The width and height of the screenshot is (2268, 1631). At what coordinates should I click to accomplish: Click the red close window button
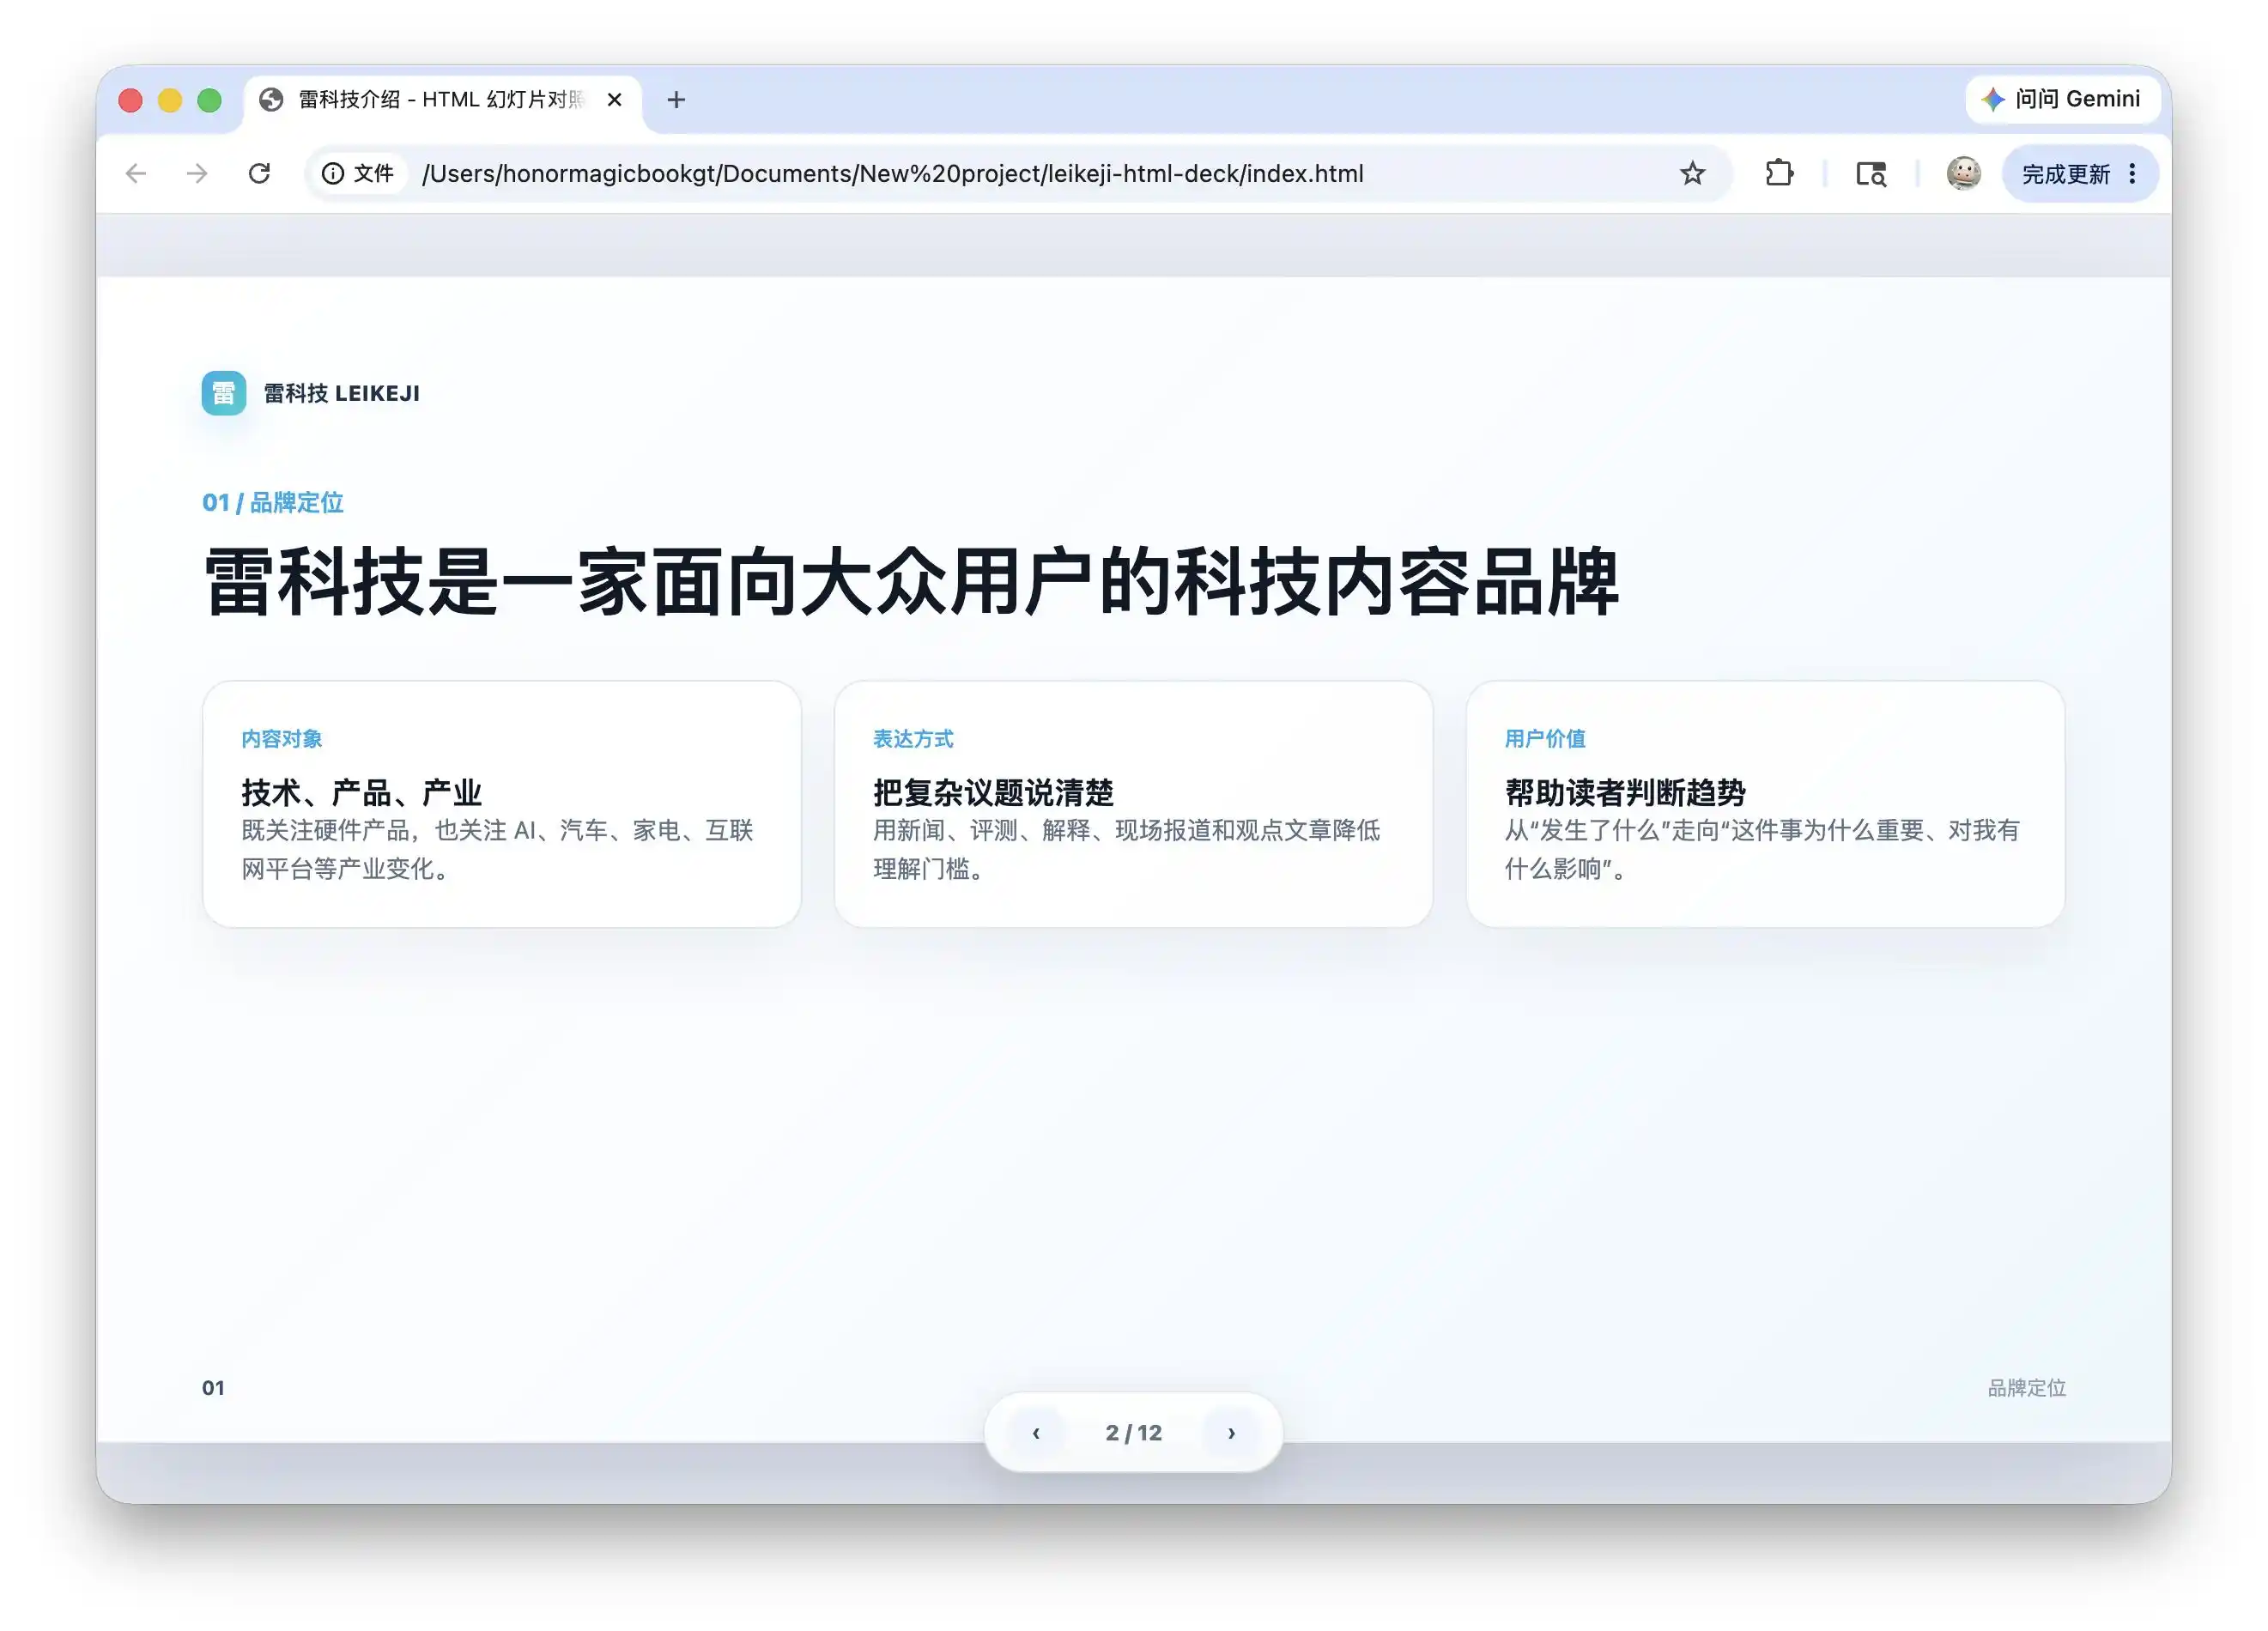(x=130, y=100)
